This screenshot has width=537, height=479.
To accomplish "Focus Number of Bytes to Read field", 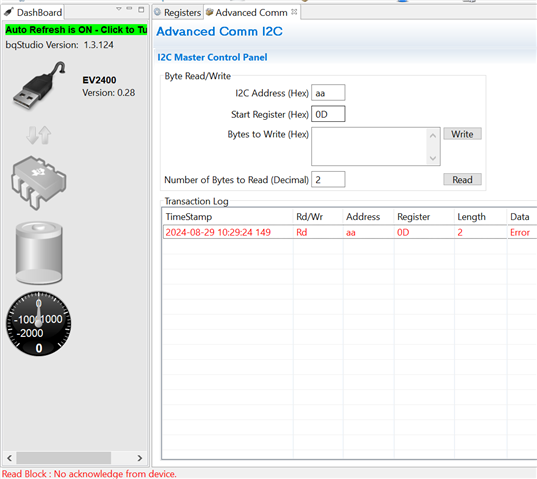I will coord(328,179).
